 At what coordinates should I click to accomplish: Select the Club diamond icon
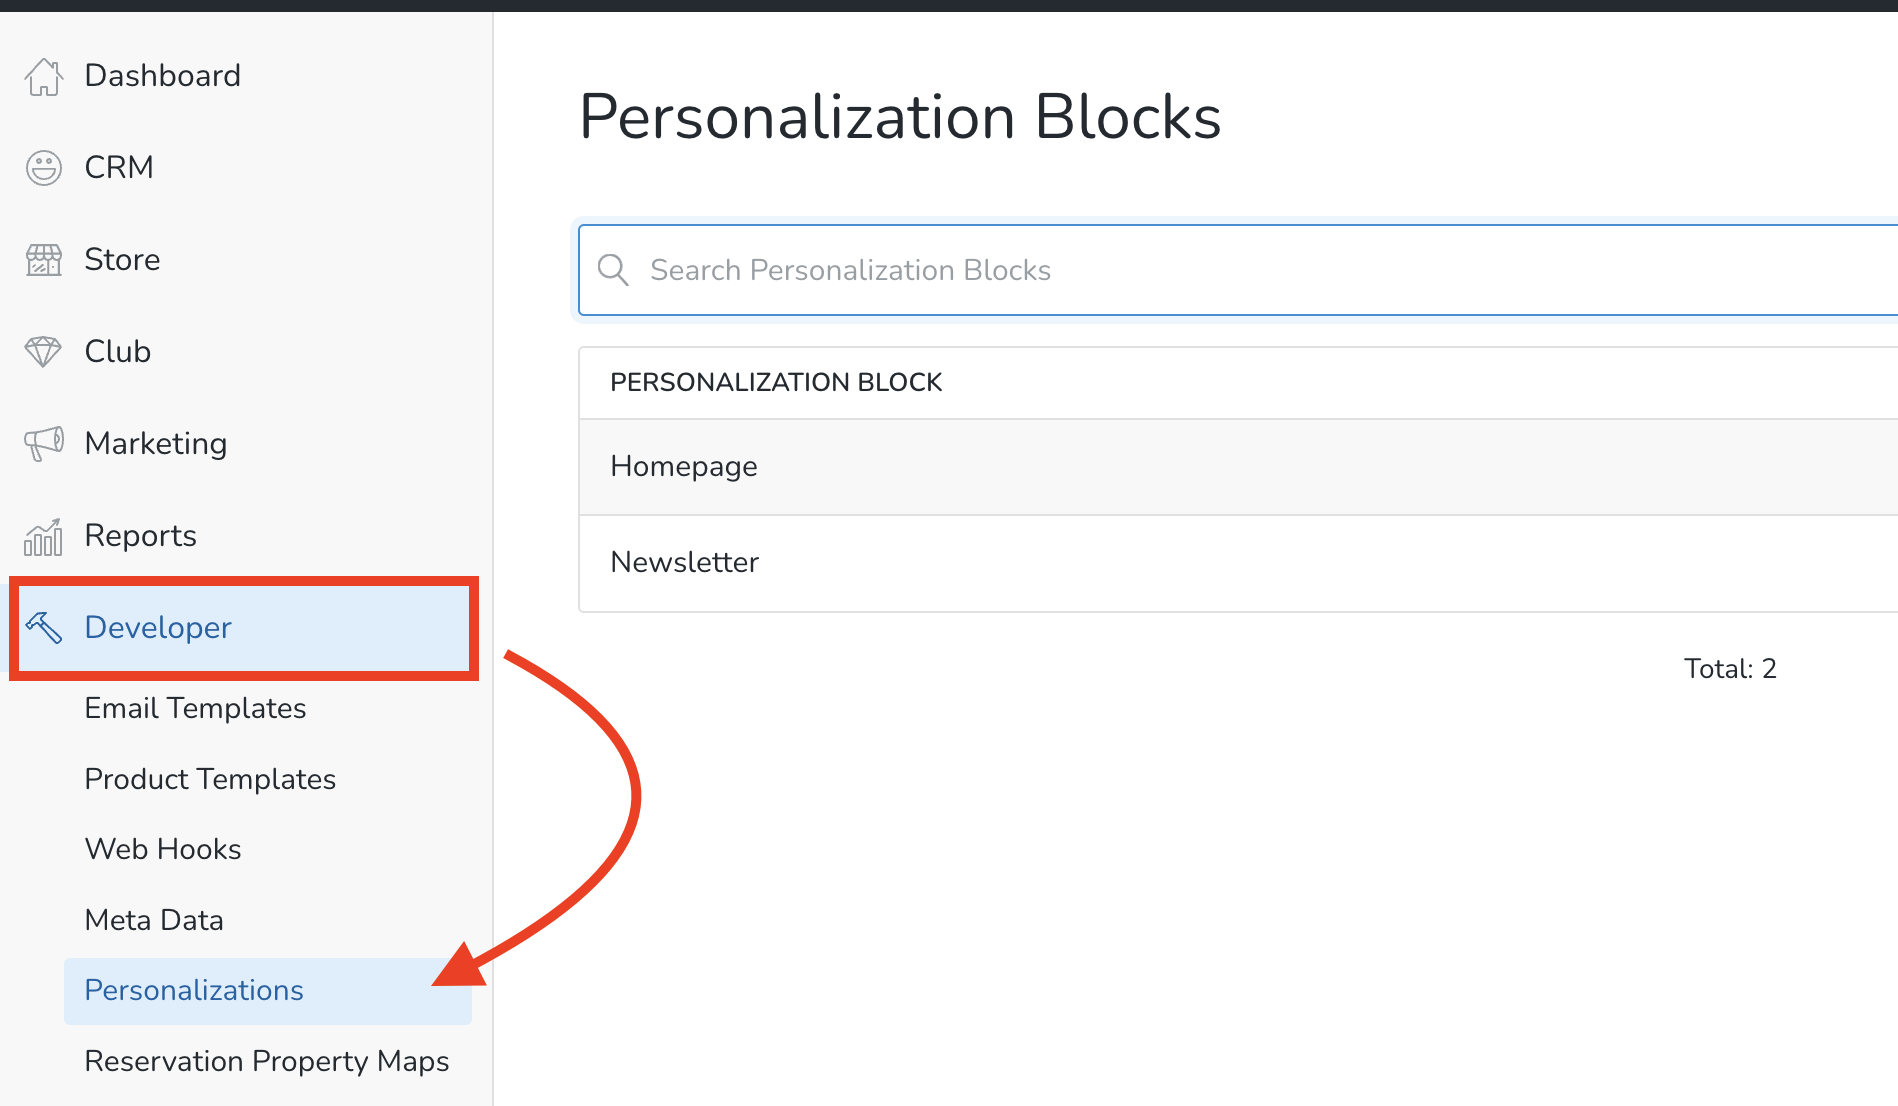click(x=43, y=351)
